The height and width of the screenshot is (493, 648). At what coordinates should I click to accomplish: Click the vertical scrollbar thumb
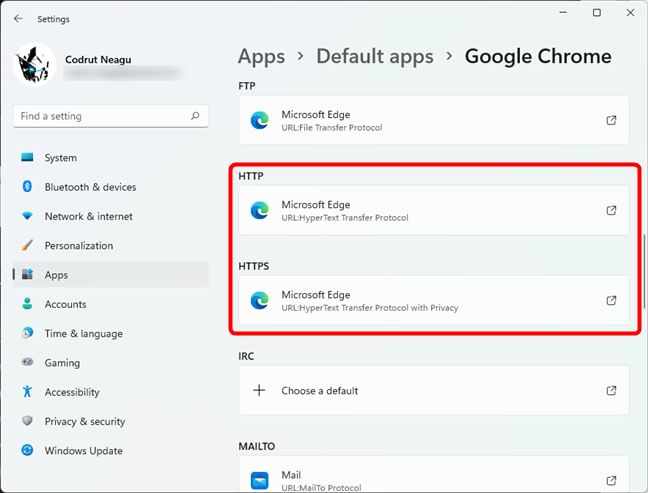(644, 272)
